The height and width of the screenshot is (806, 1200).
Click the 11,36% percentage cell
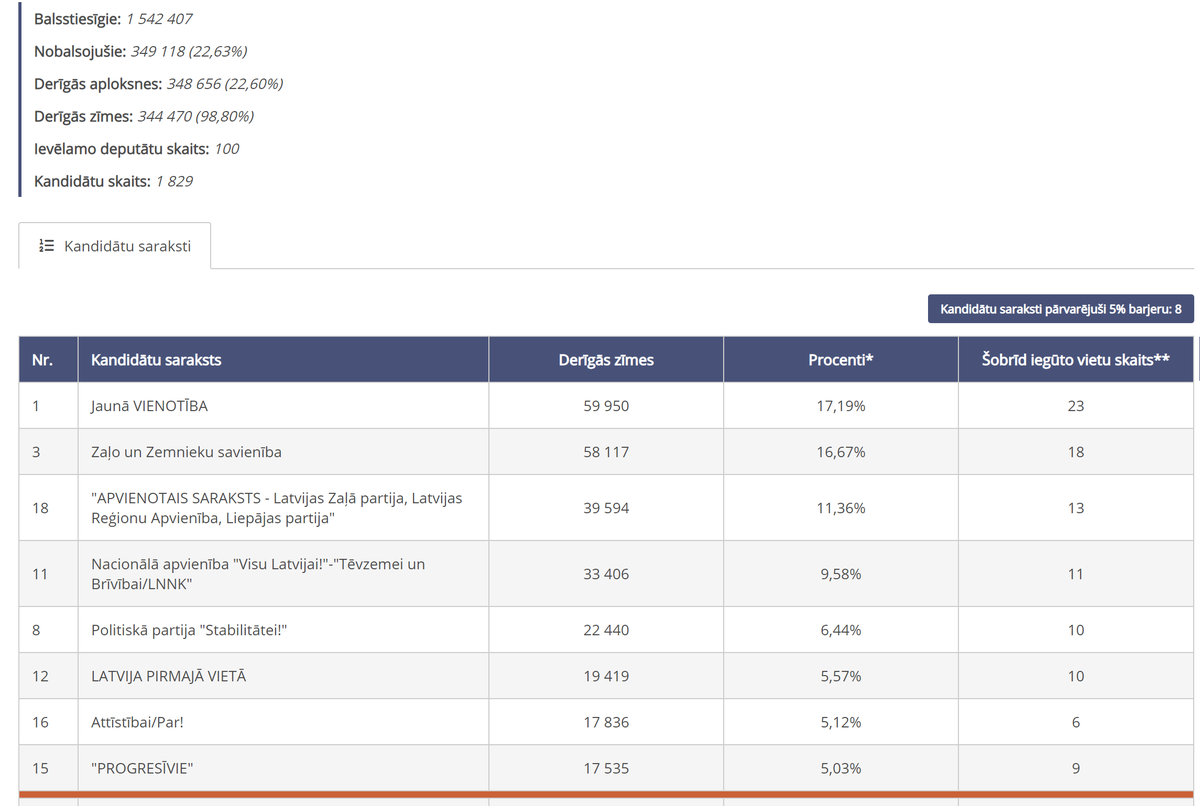coord(841,508)
